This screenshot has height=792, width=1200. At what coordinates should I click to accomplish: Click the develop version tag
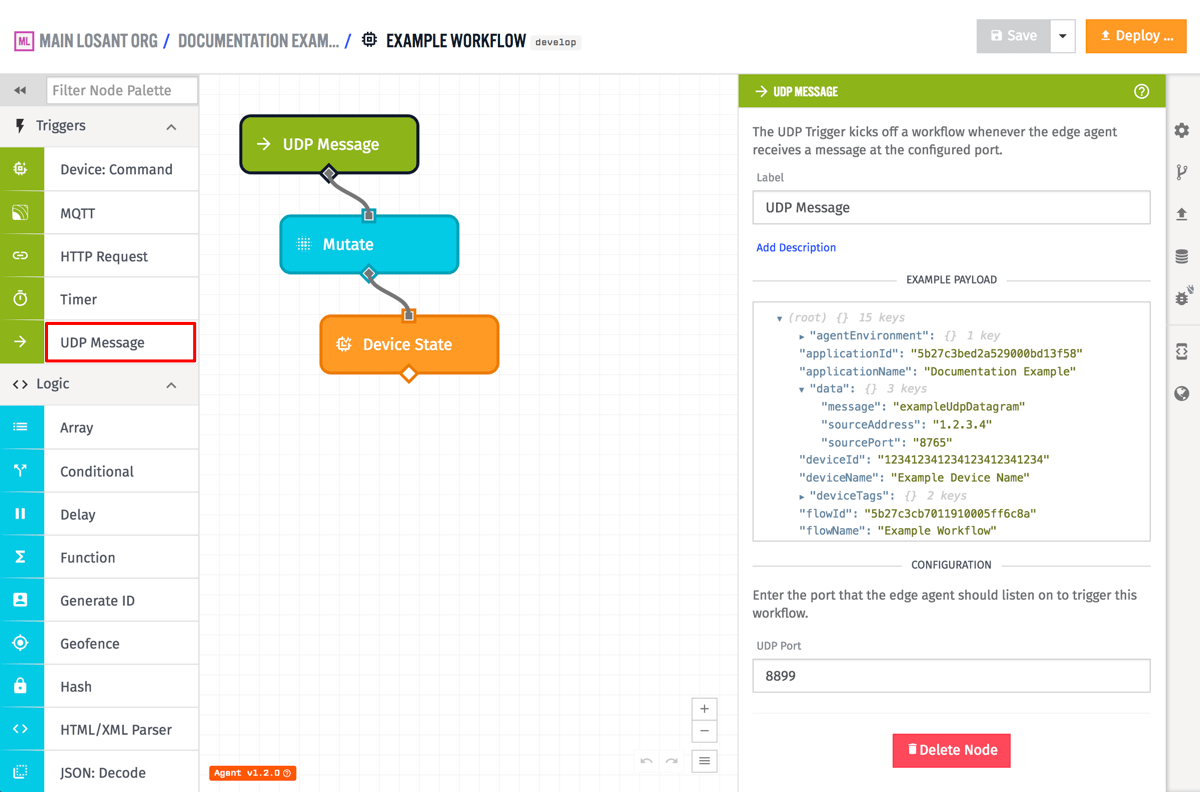tap(556, 42)
